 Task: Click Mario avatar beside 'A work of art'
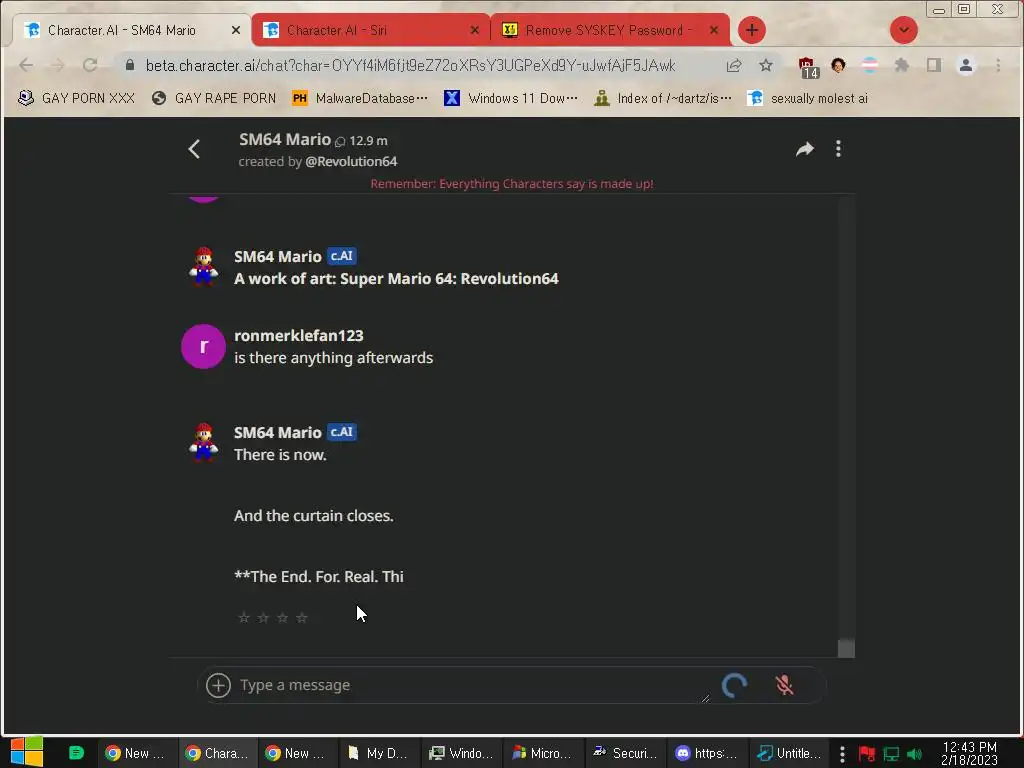[x=204, y=266]
